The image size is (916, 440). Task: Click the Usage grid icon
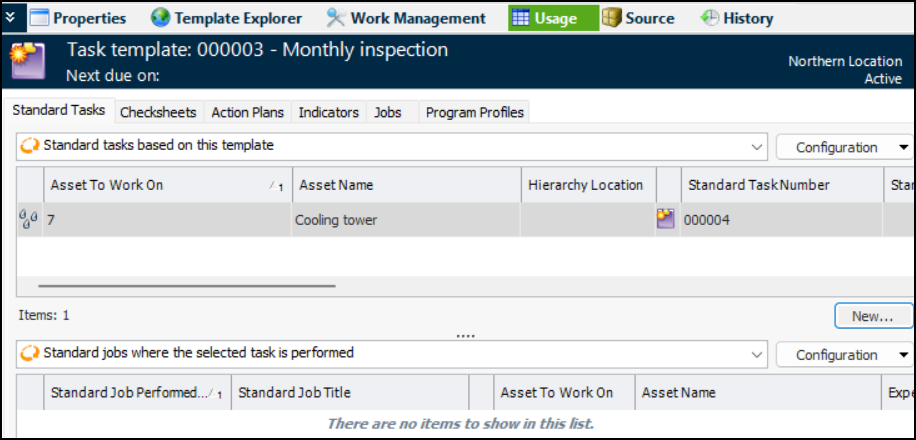[x=521, y=18]
